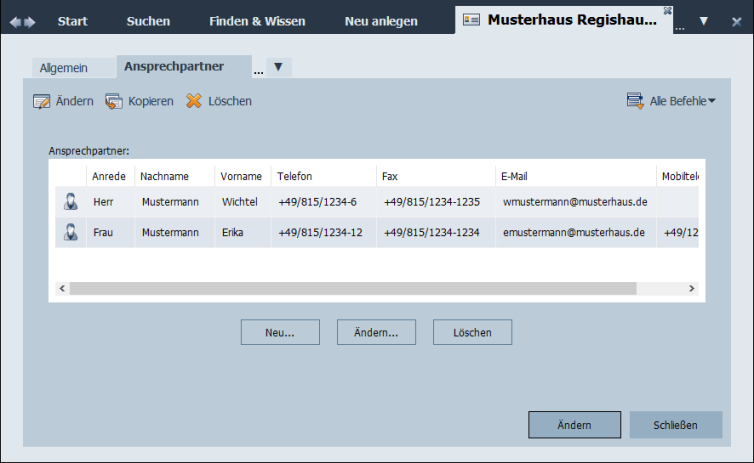Click the Ändern pencil icon in toolbar
The image size is (754, 463).
tap(41, 101)
